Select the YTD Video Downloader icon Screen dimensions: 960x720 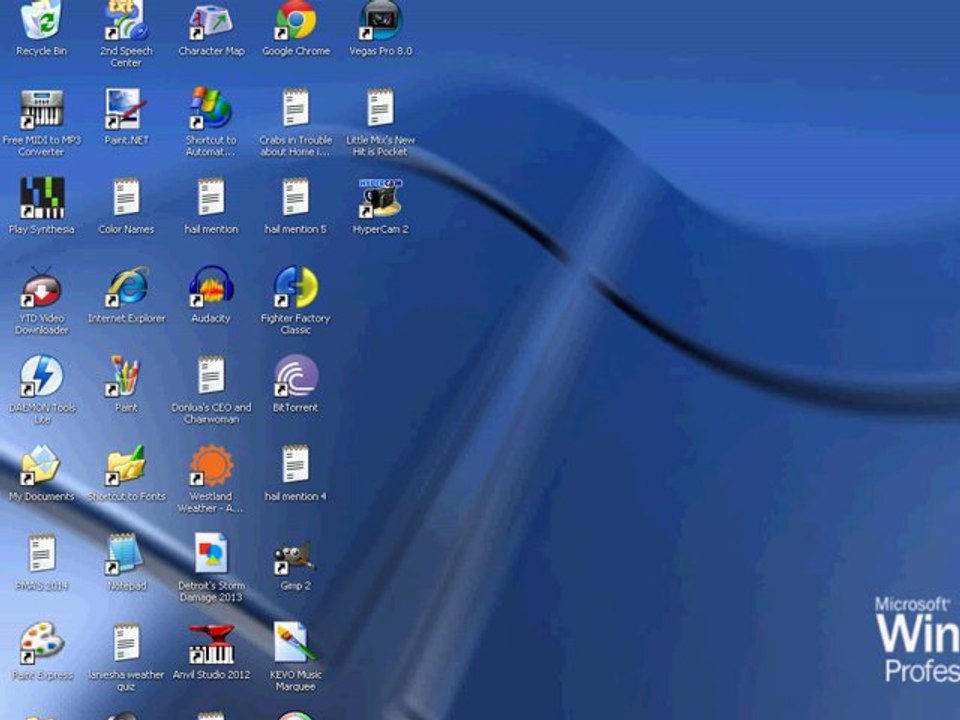click(42, 287)
